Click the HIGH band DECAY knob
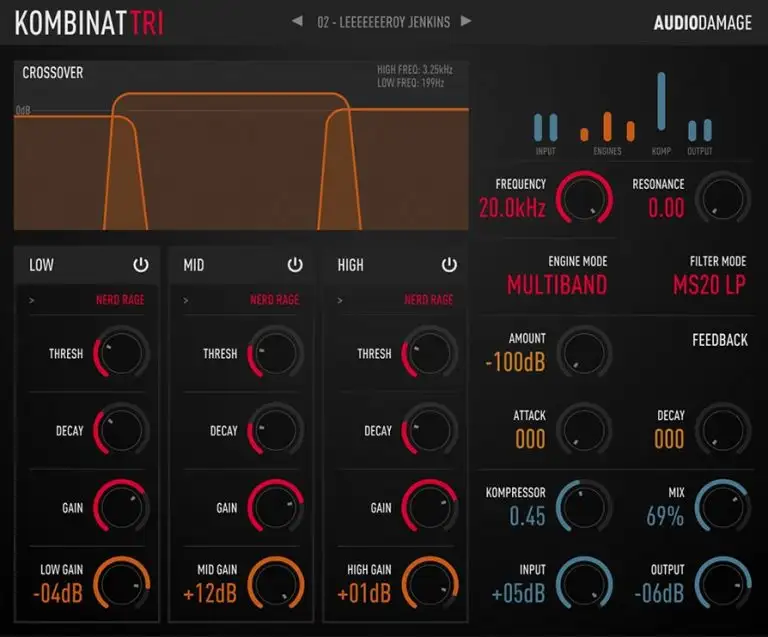 [x=430, y=429]
